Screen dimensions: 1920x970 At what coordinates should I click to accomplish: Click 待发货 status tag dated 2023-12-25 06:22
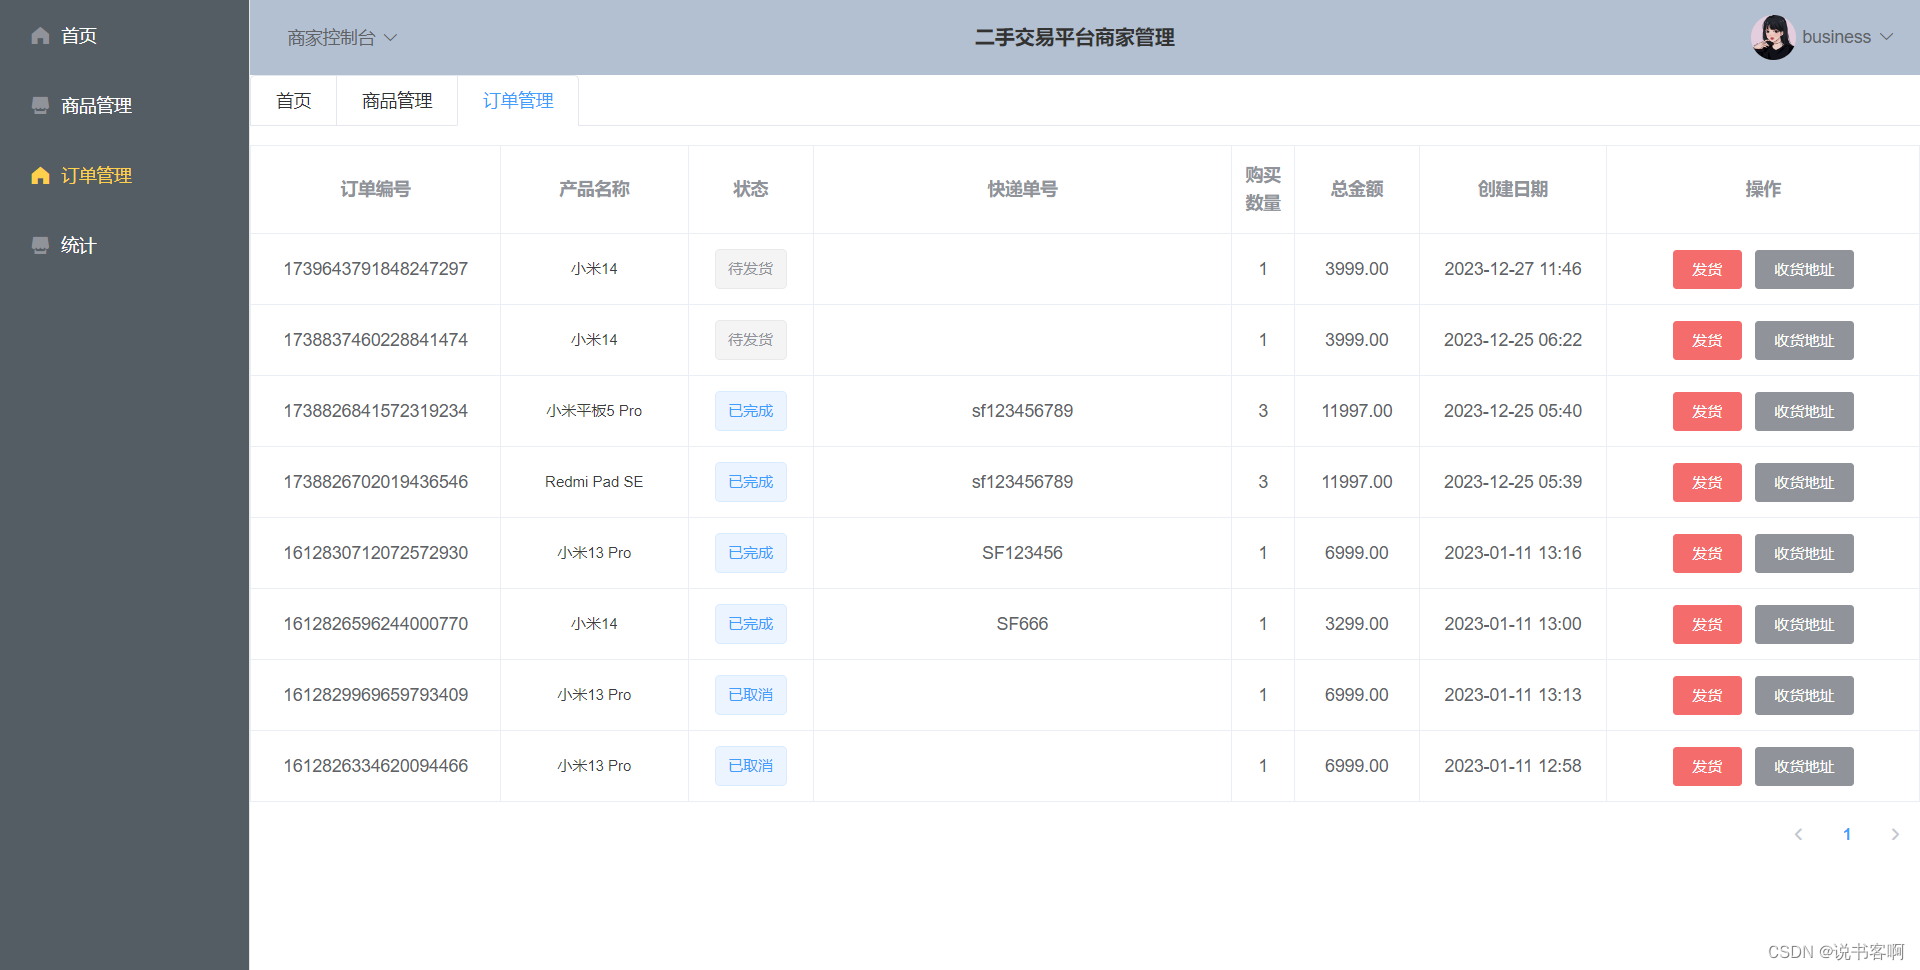coord(750,340)
